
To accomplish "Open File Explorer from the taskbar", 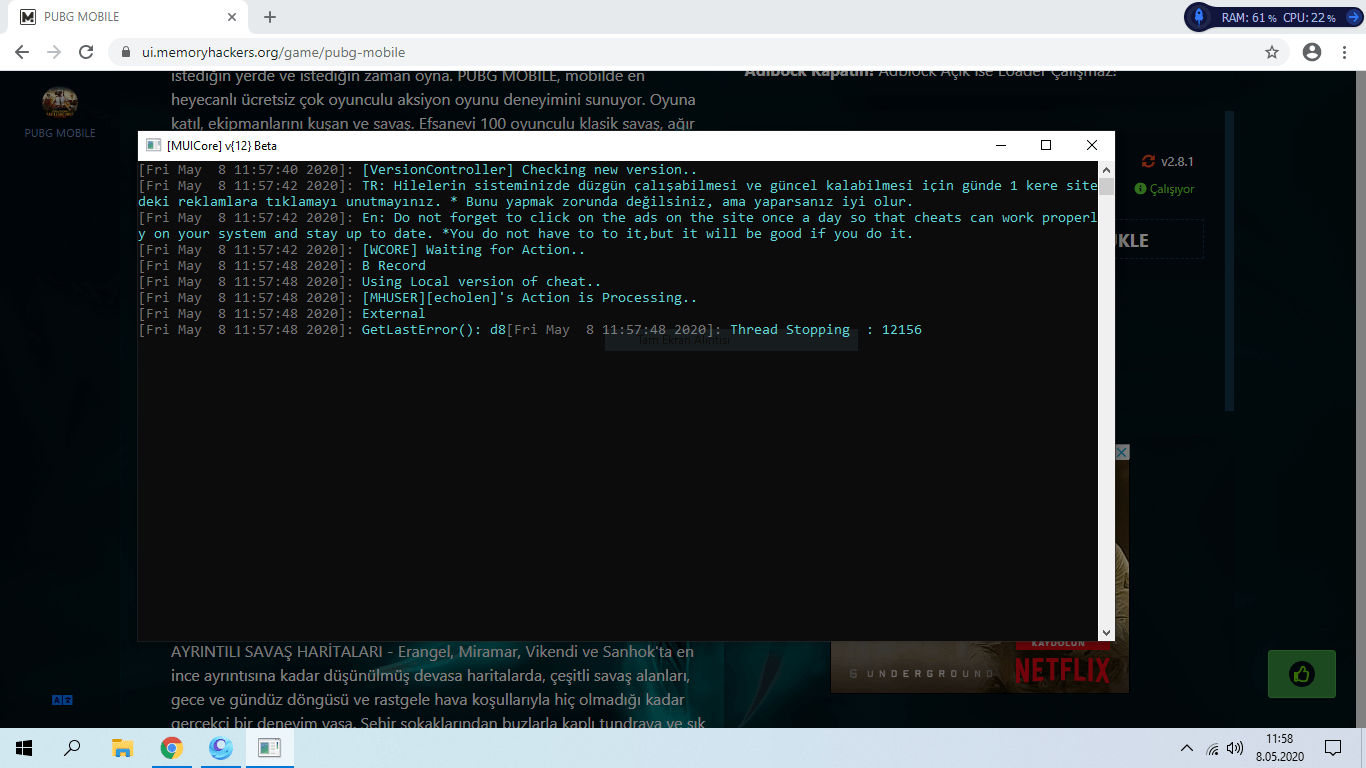I will coord(122,747).
